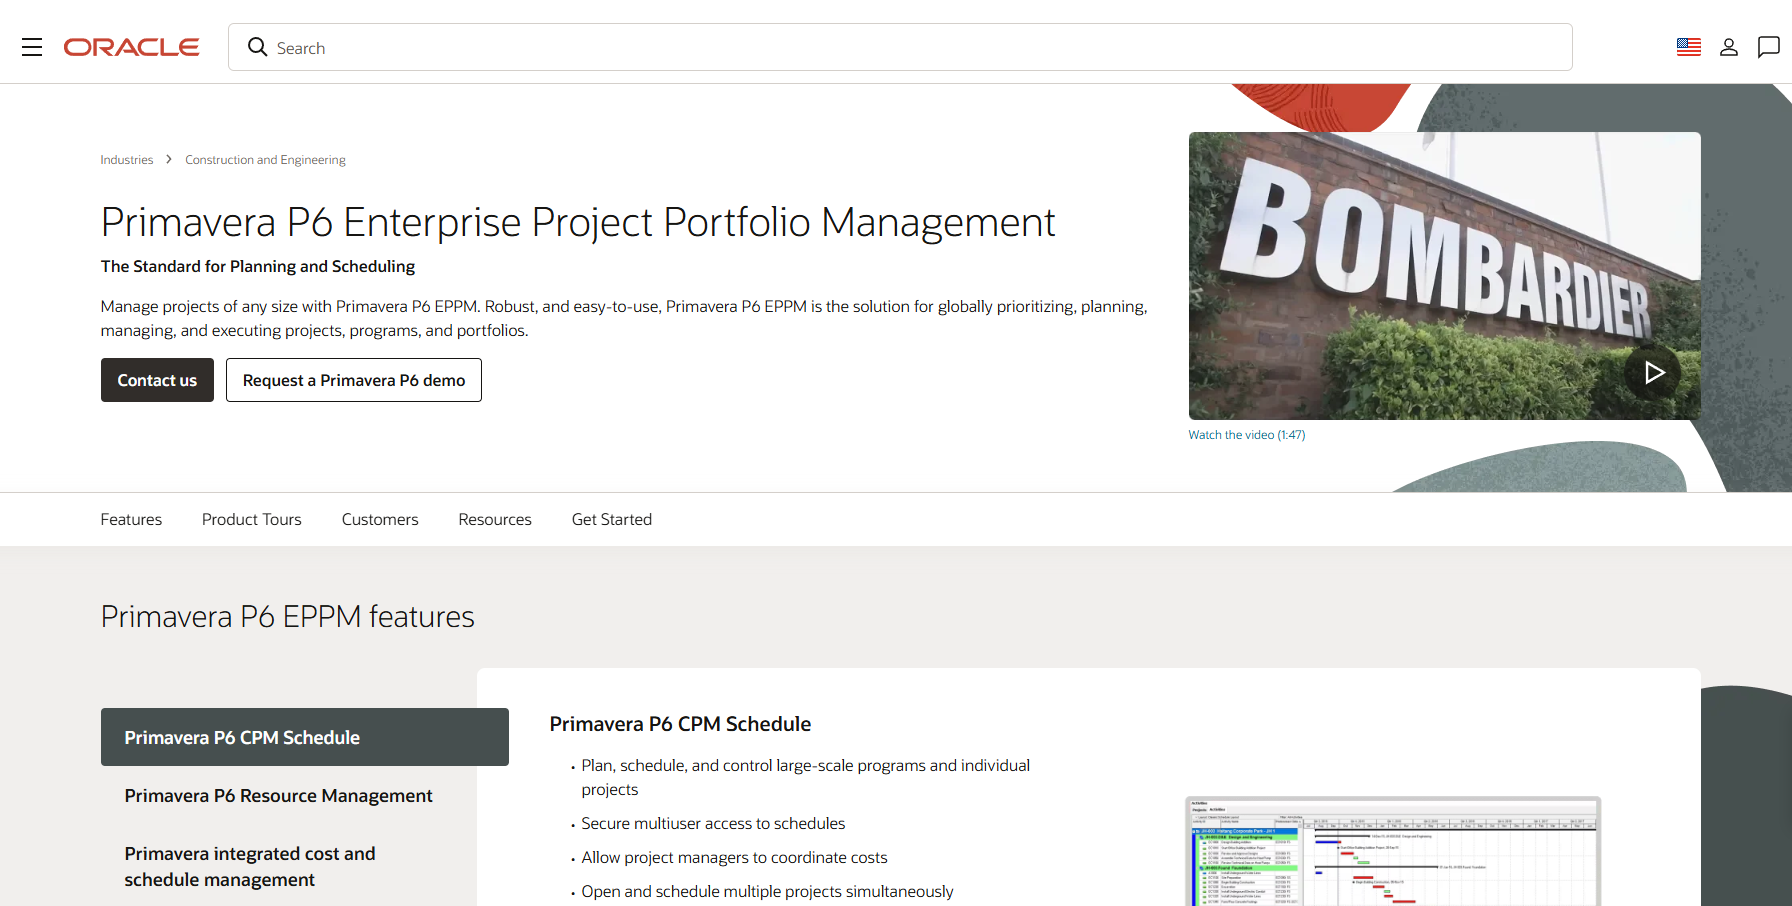Click the Primavera P6 Enterprise Project Portfolio Management title
Image resolution: width=1792 pixels, height=906 pixels.
coord(578,222)
